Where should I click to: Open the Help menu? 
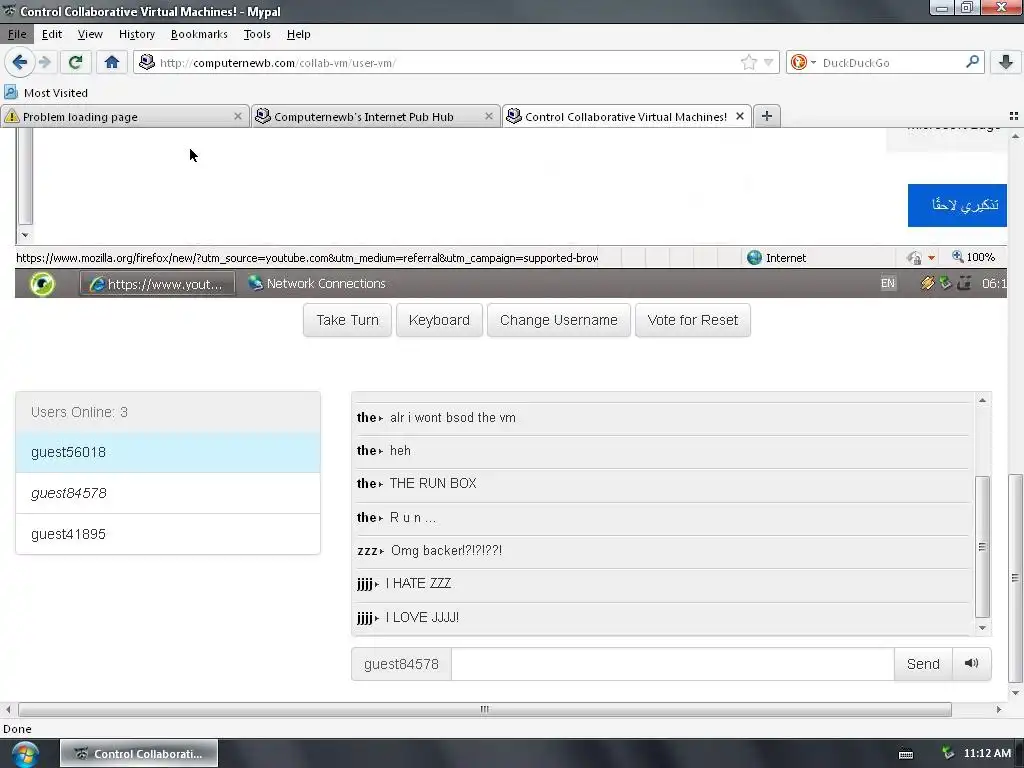pyautogui.click(x=298, y=34)
